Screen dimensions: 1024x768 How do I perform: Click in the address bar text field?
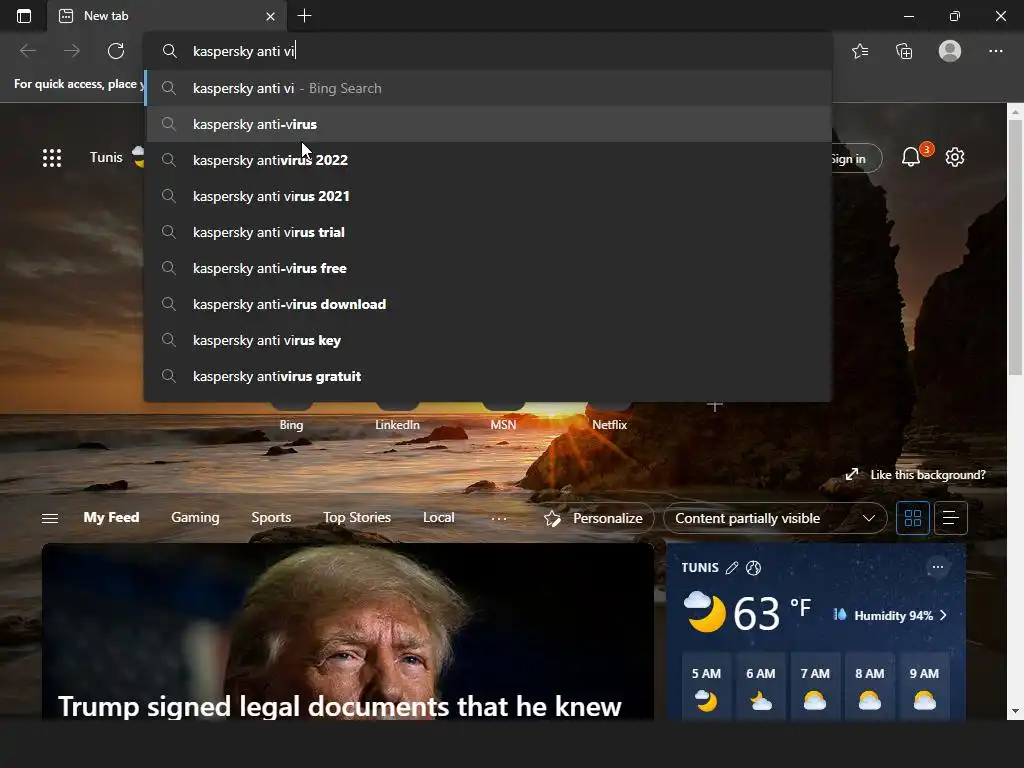(490, 51)
